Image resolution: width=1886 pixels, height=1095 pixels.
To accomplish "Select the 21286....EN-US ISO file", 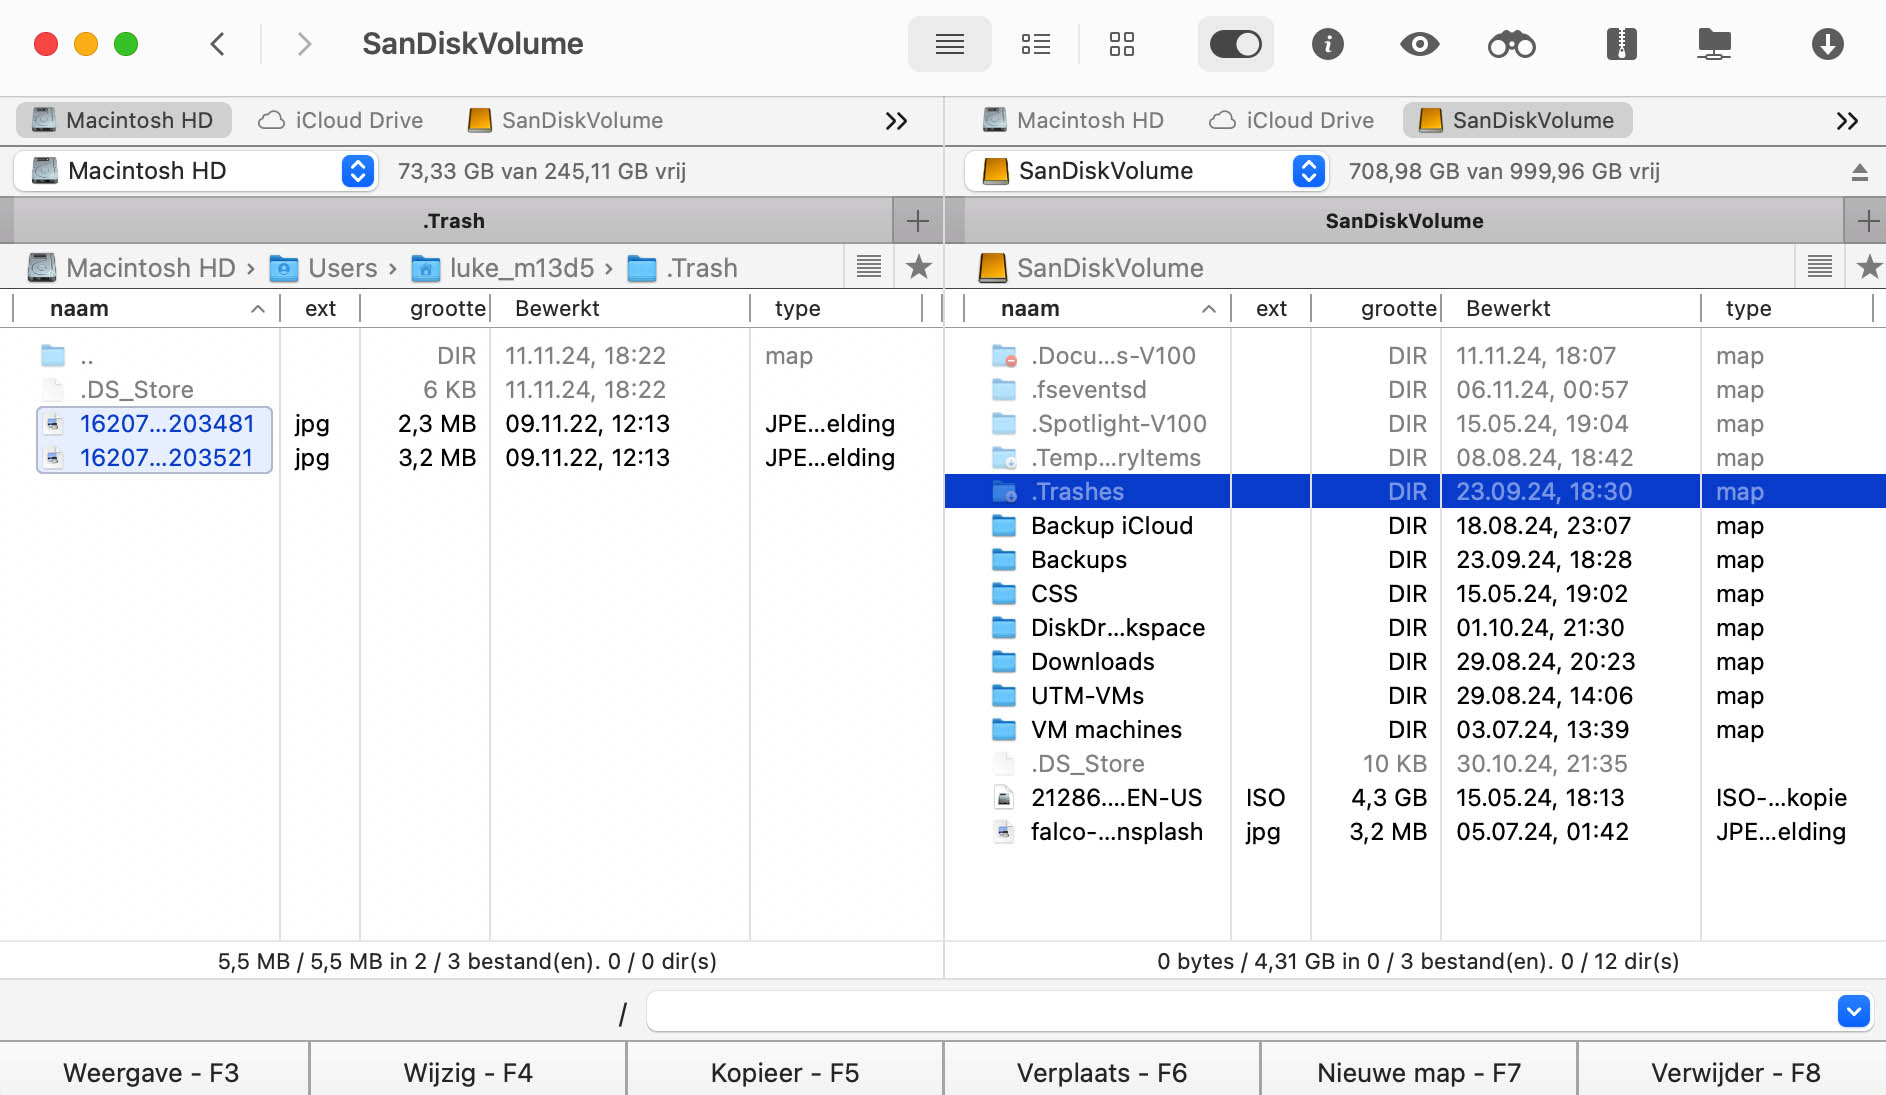I will tap(1415, 798).
